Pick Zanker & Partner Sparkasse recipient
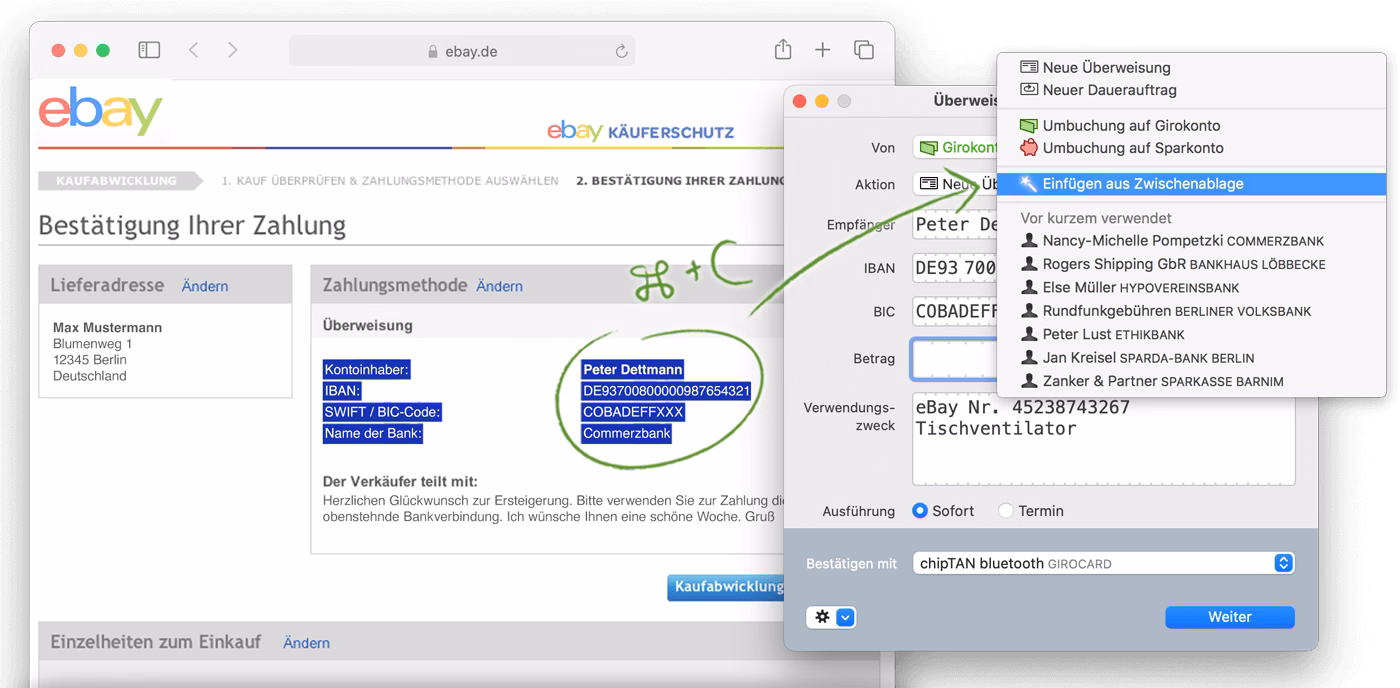Viewport: 1400px width, 688px height. 1192,381
